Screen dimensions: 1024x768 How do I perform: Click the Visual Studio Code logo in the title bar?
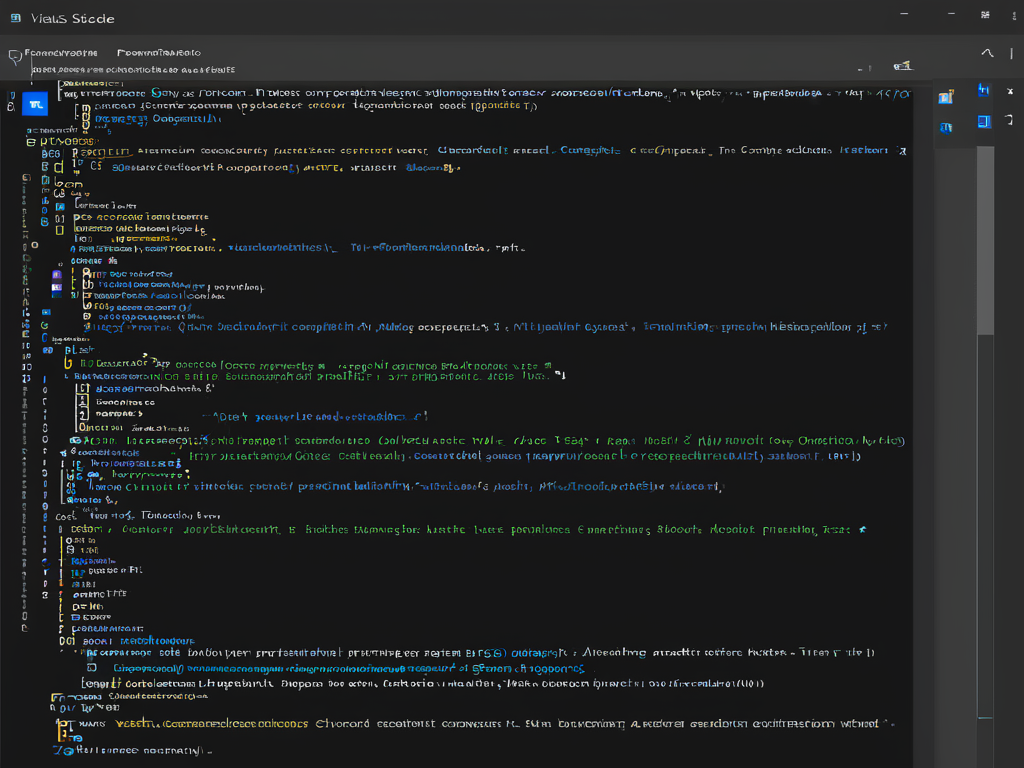click(x=16, y=18)
